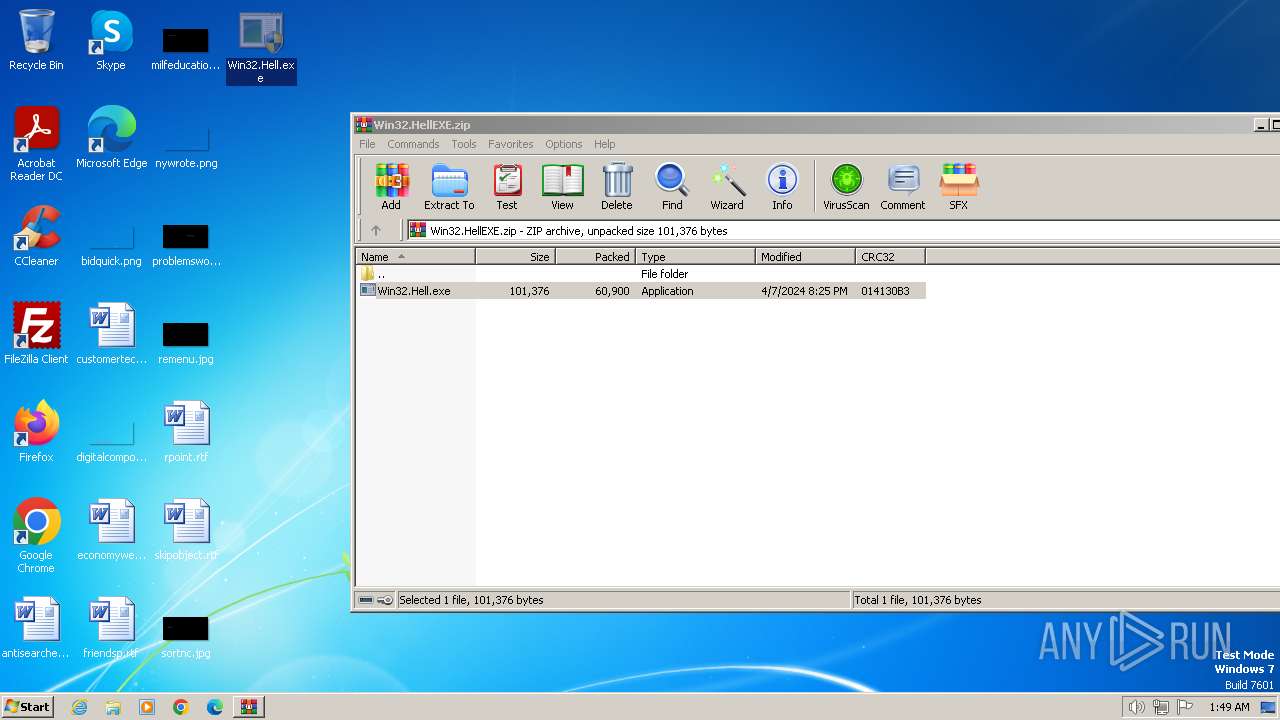Image resolution: width=1280 pixels, height=720 pixels.
Task: Sort the list by Size column
Action: point(515,257)
